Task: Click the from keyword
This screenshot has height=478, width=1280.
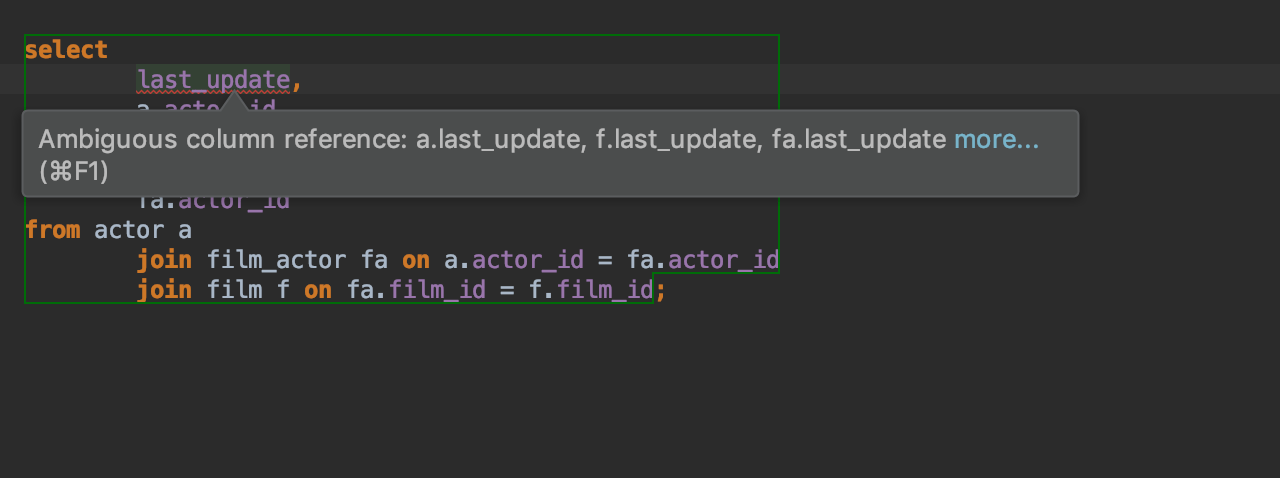Action: pyautogui.click(x=52, y=230)
